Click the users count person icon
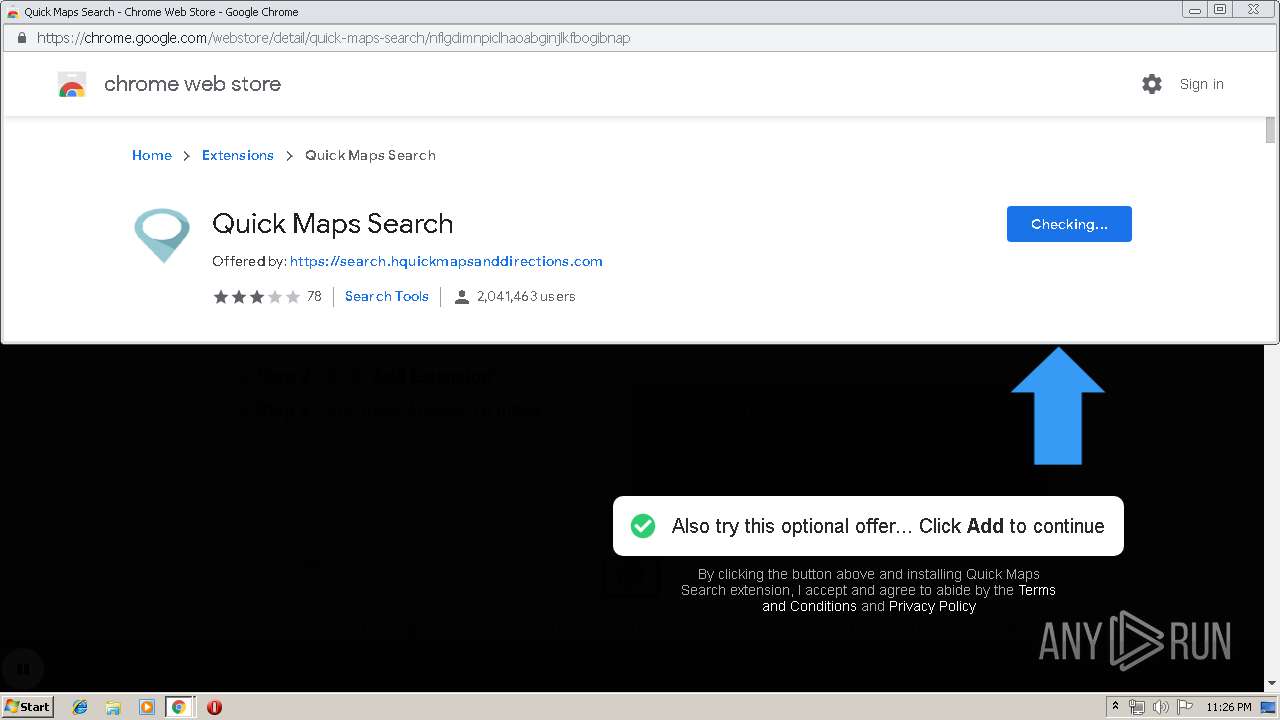 (x=462, y=297)
